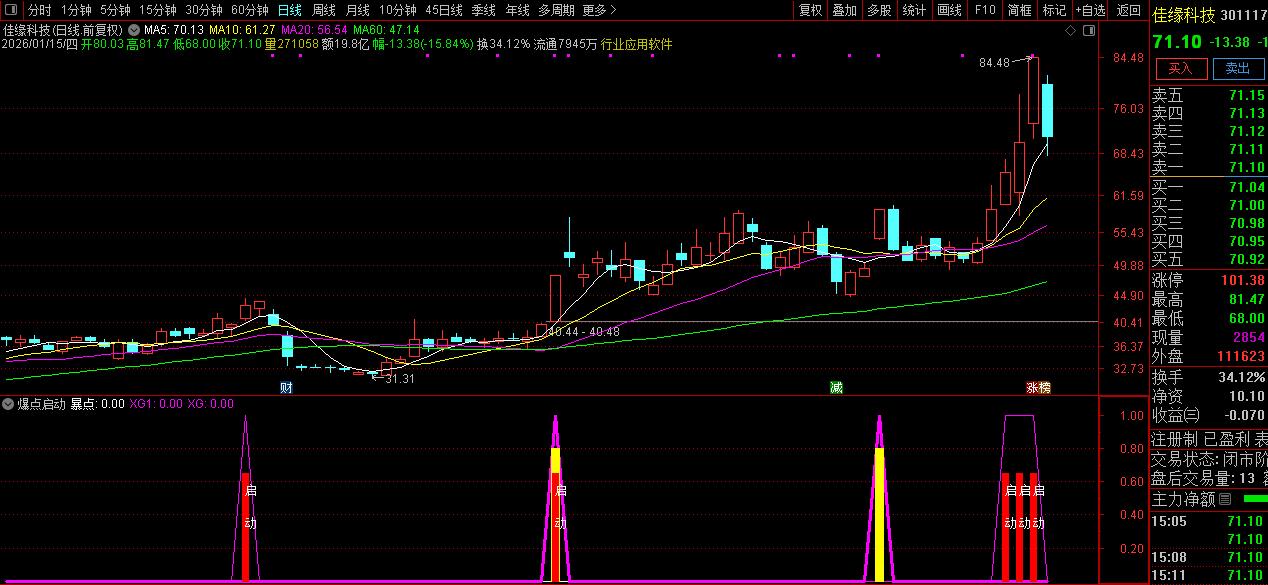Click the 买五 price 70.92

1247,259
